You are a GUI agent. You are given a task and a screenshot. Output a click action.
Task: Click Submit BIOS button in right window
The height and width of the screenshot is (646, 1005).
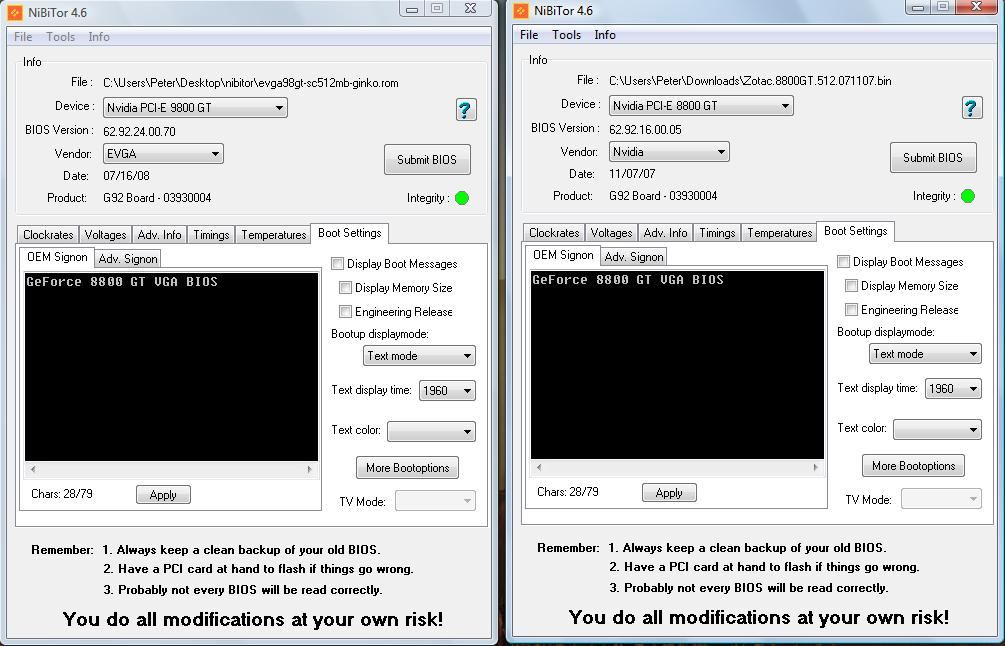933,158
